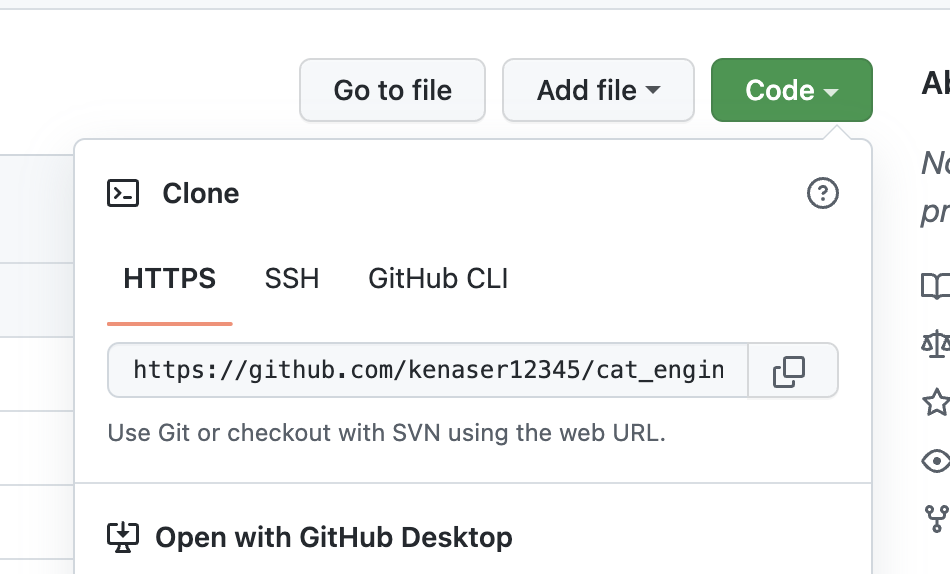Viewport: 950px width, 574px height.
Task: Click the 'Use Git or checkout with SVN' hint
Action: [386, 433]
